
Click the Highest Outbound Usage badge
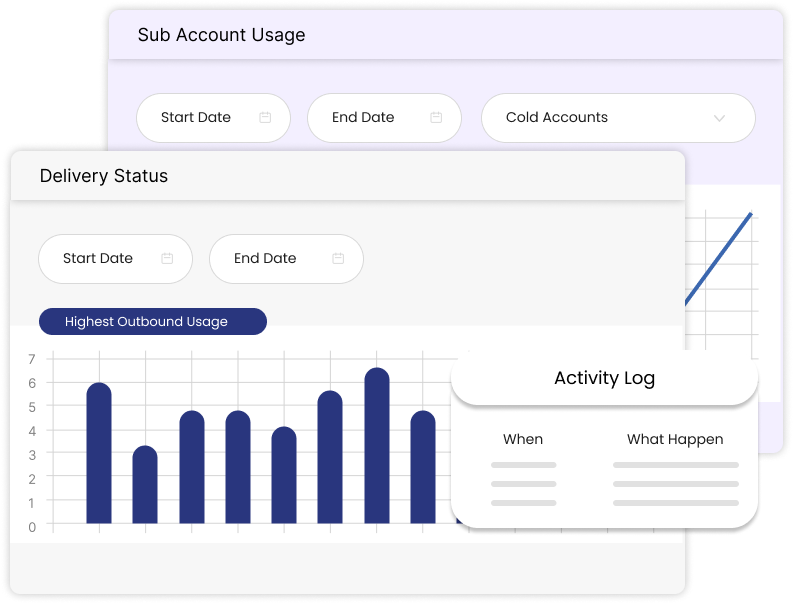[x=153, y=322]
